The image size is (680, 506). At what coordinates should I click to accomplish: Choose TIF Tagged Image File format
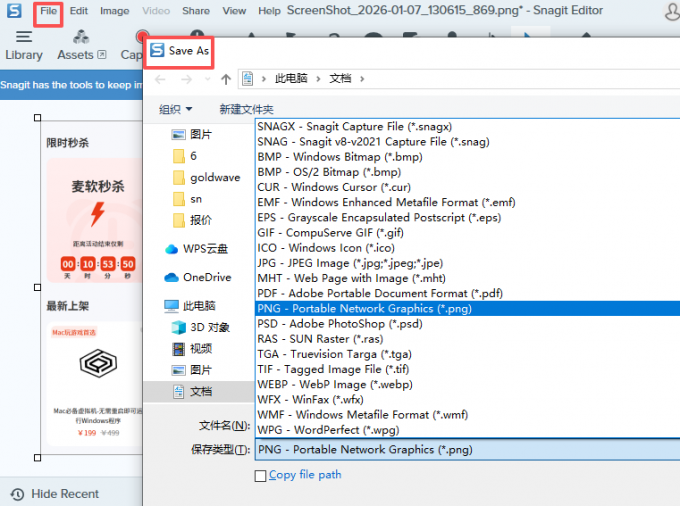point(468,369)
